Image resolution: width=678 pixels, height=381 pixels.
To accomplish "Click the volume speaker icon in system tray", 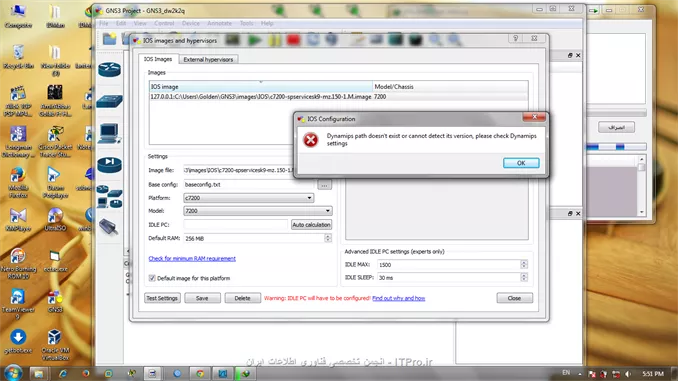I will [628, 374].
